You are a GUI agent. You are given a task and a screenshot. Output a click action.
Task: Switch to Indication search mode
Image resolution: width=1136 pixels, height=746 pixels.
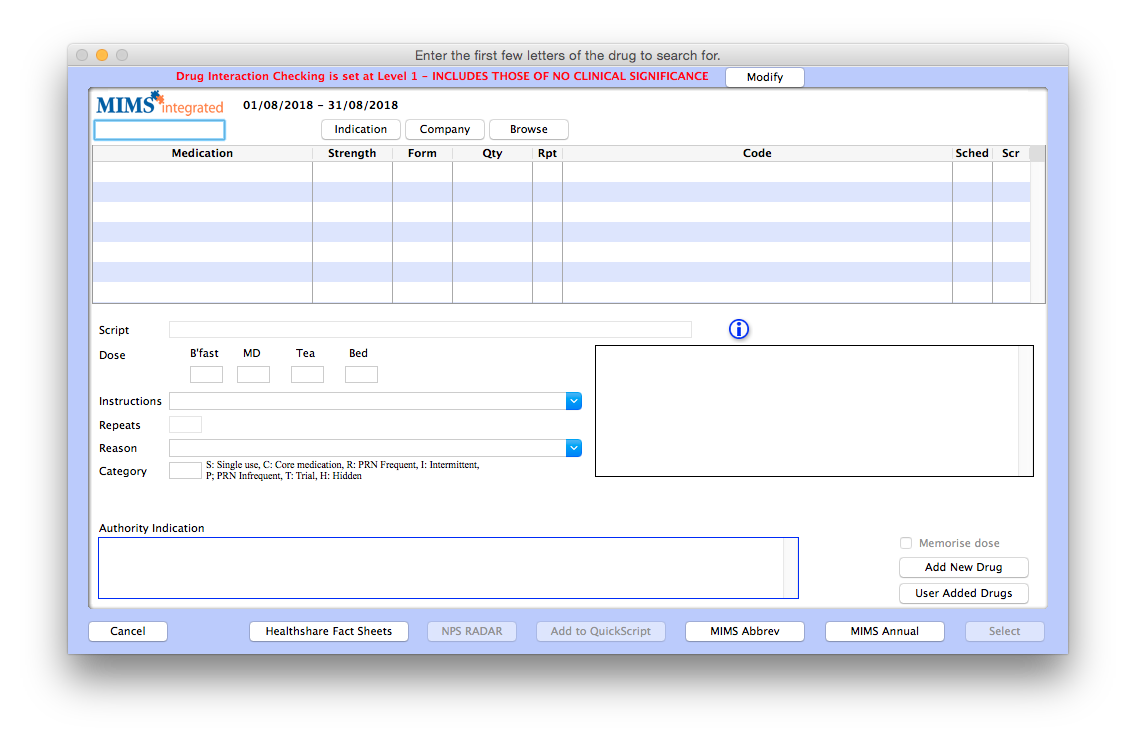click(x=360, y=129)
